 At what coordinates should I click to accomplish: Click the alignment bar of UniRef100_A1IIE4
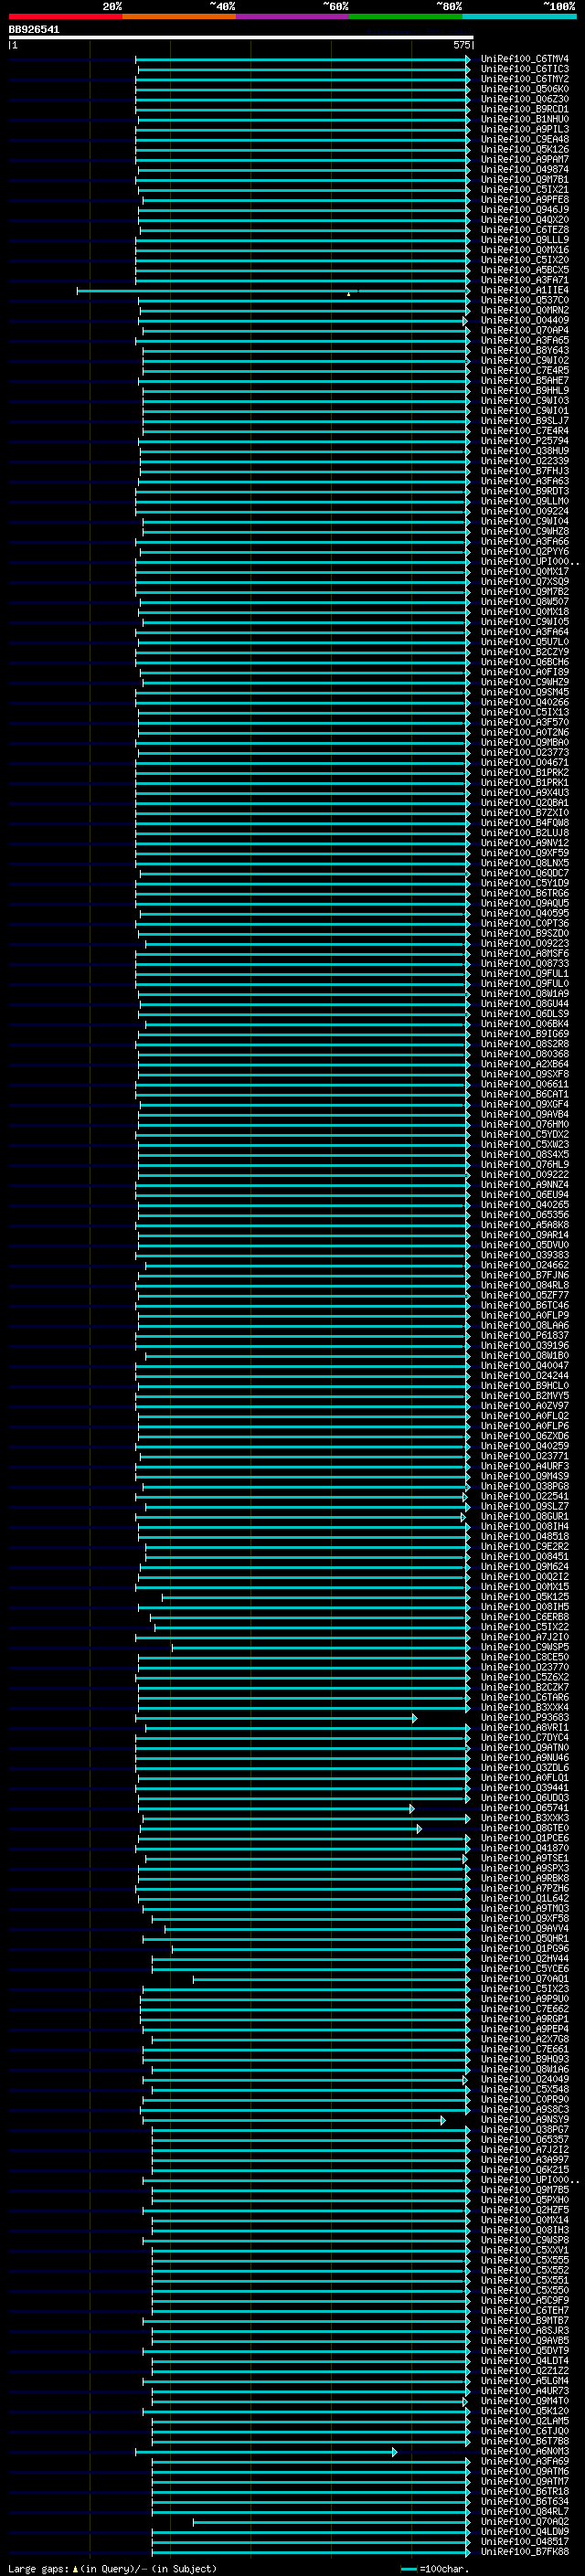[x=273, y=291]
